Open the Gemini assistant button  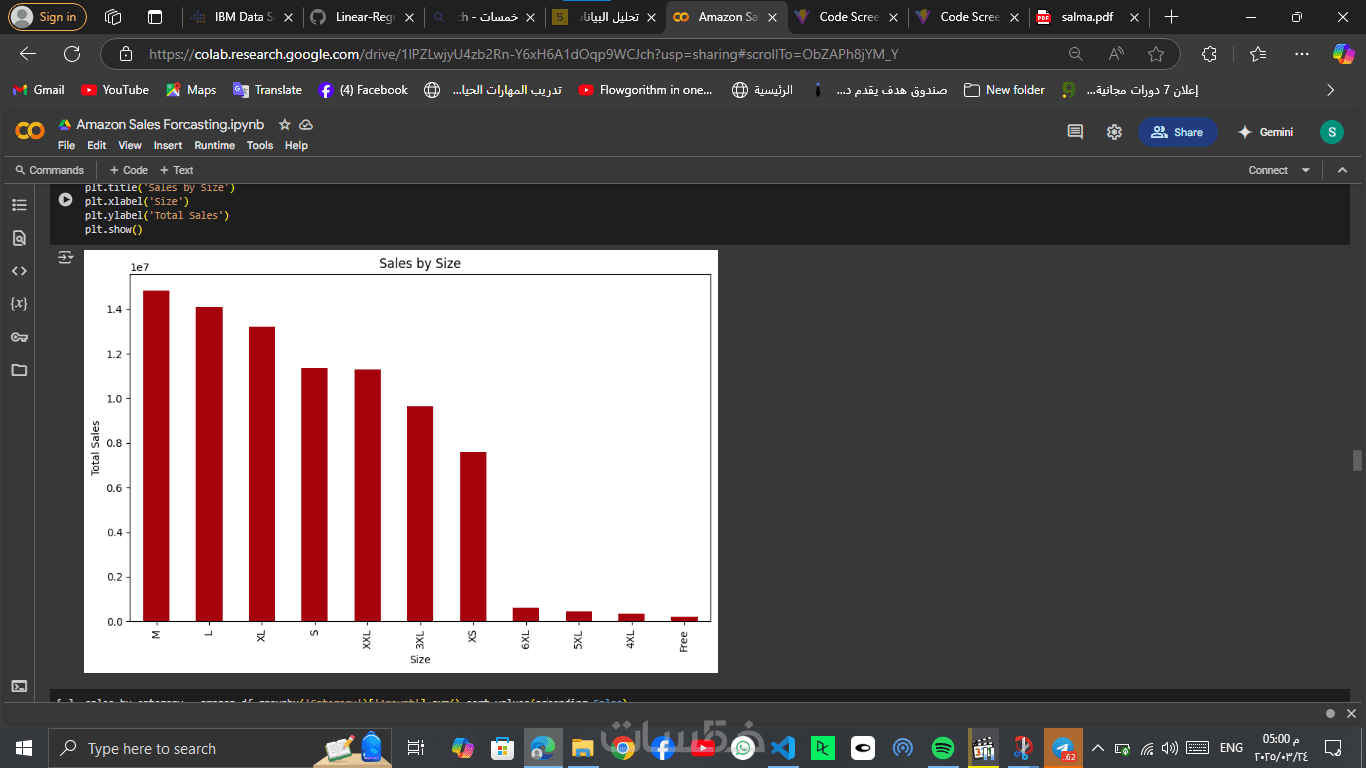(1265, 132)
